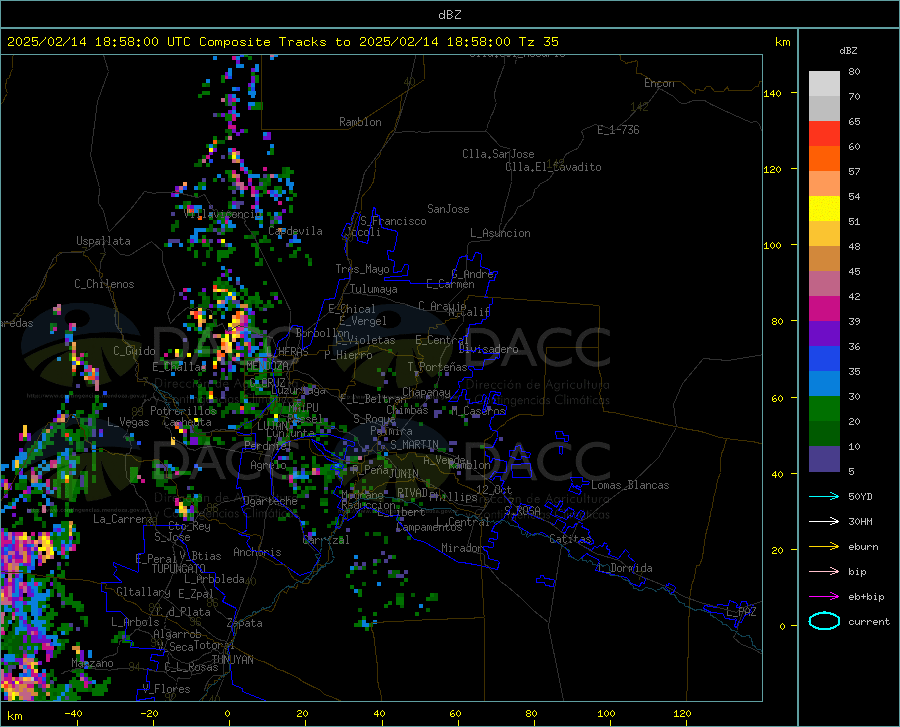Click the 'S_Francisco' place label
Image resolution: width=900 pixels, height=727 pixels.
pos(393,221)
